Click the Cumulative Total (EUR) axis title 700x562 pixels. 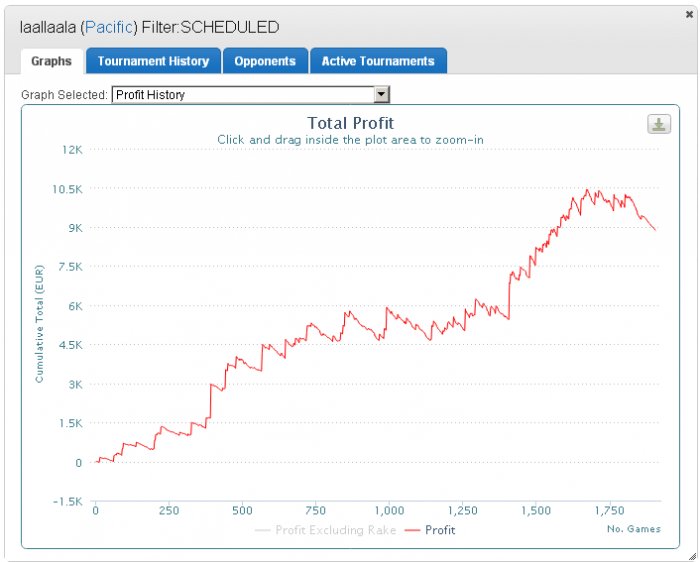(39, 324)
